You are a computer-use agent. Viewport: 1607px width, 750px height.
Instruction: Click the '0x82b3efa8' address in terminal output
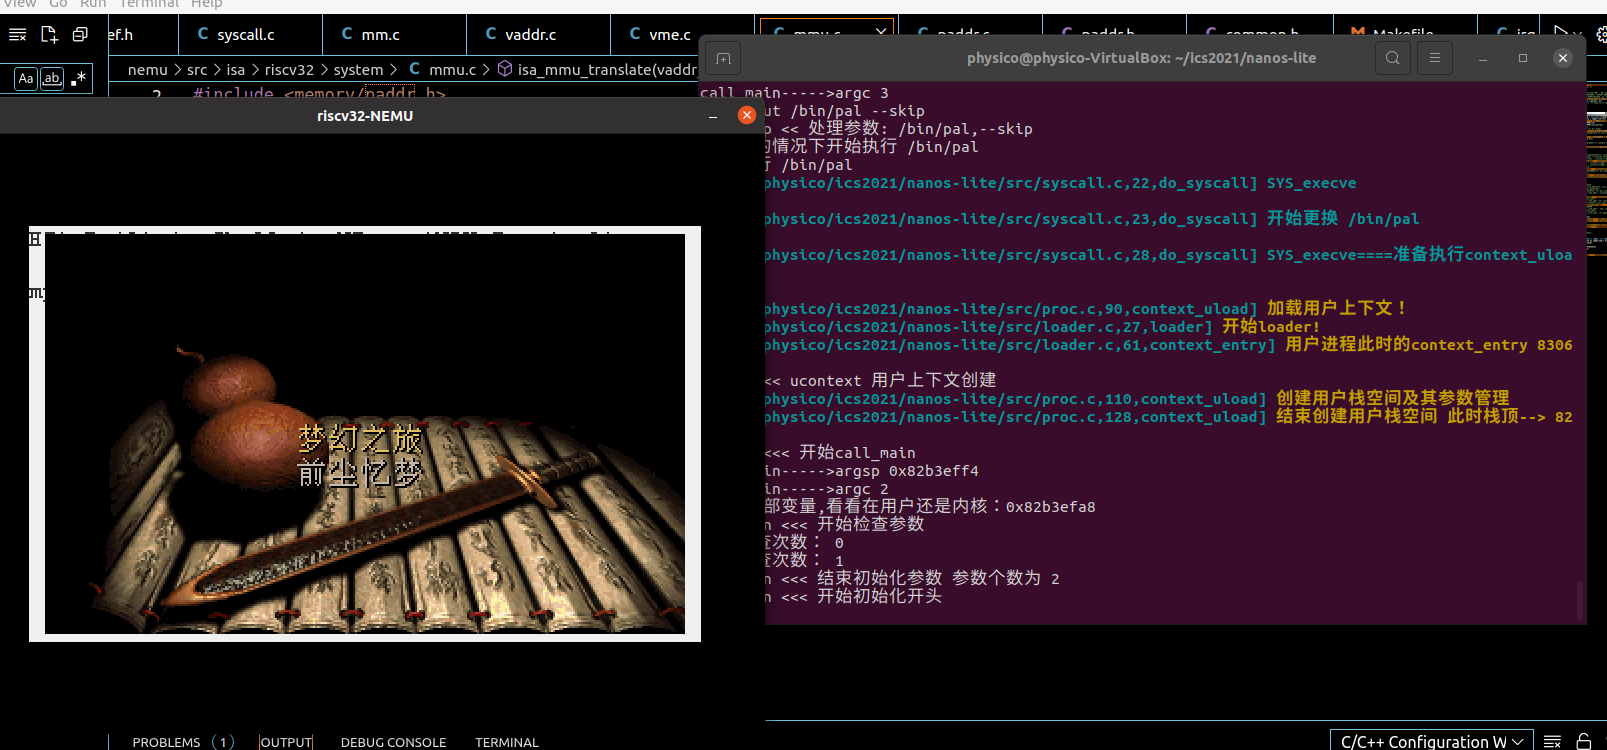point(1050,507)
